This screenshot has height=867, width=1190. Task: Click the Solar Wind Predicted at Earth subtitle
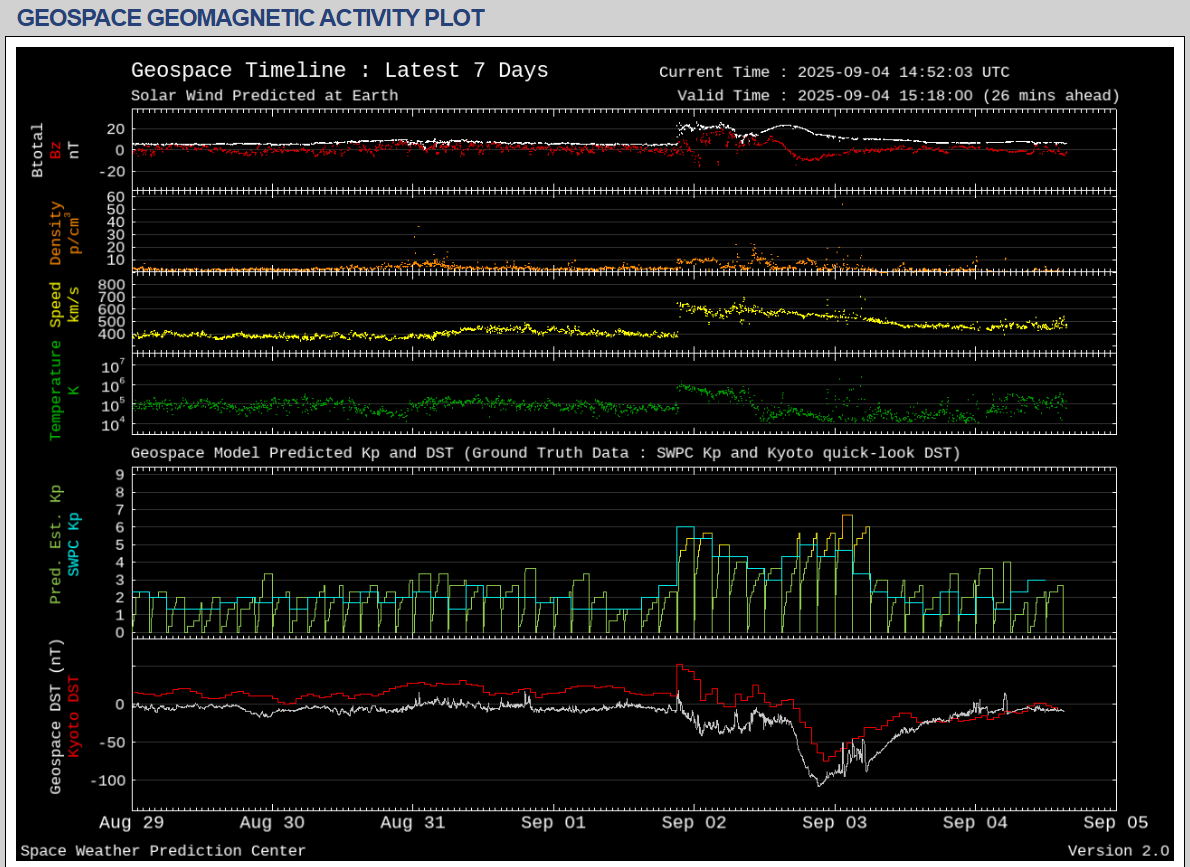tap(264, 96)
